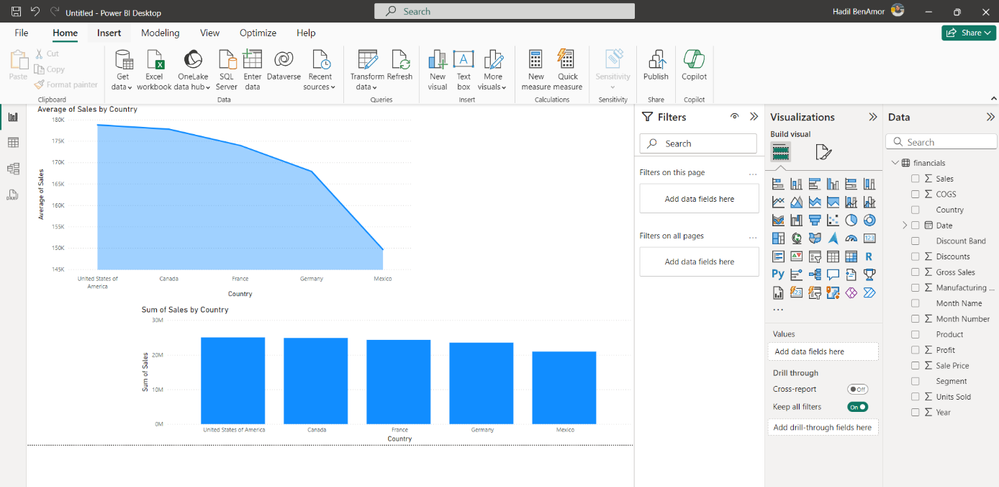Tick the Units Sold checkbox
The height and width of the screenshot is (487, 999).
[x=915, y=396]
